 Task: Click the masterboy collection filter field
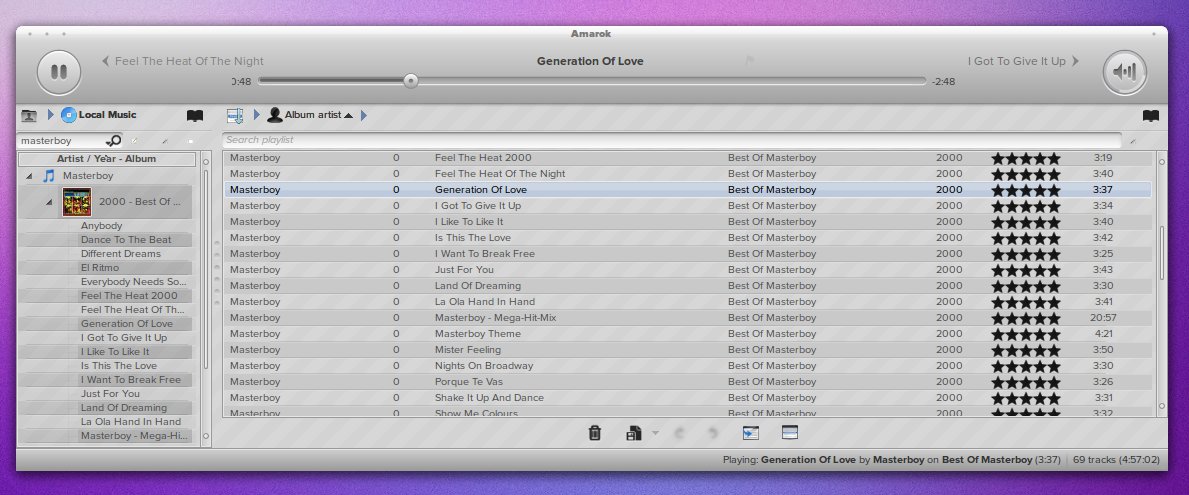pyautogui.click(x=62, y=140)
